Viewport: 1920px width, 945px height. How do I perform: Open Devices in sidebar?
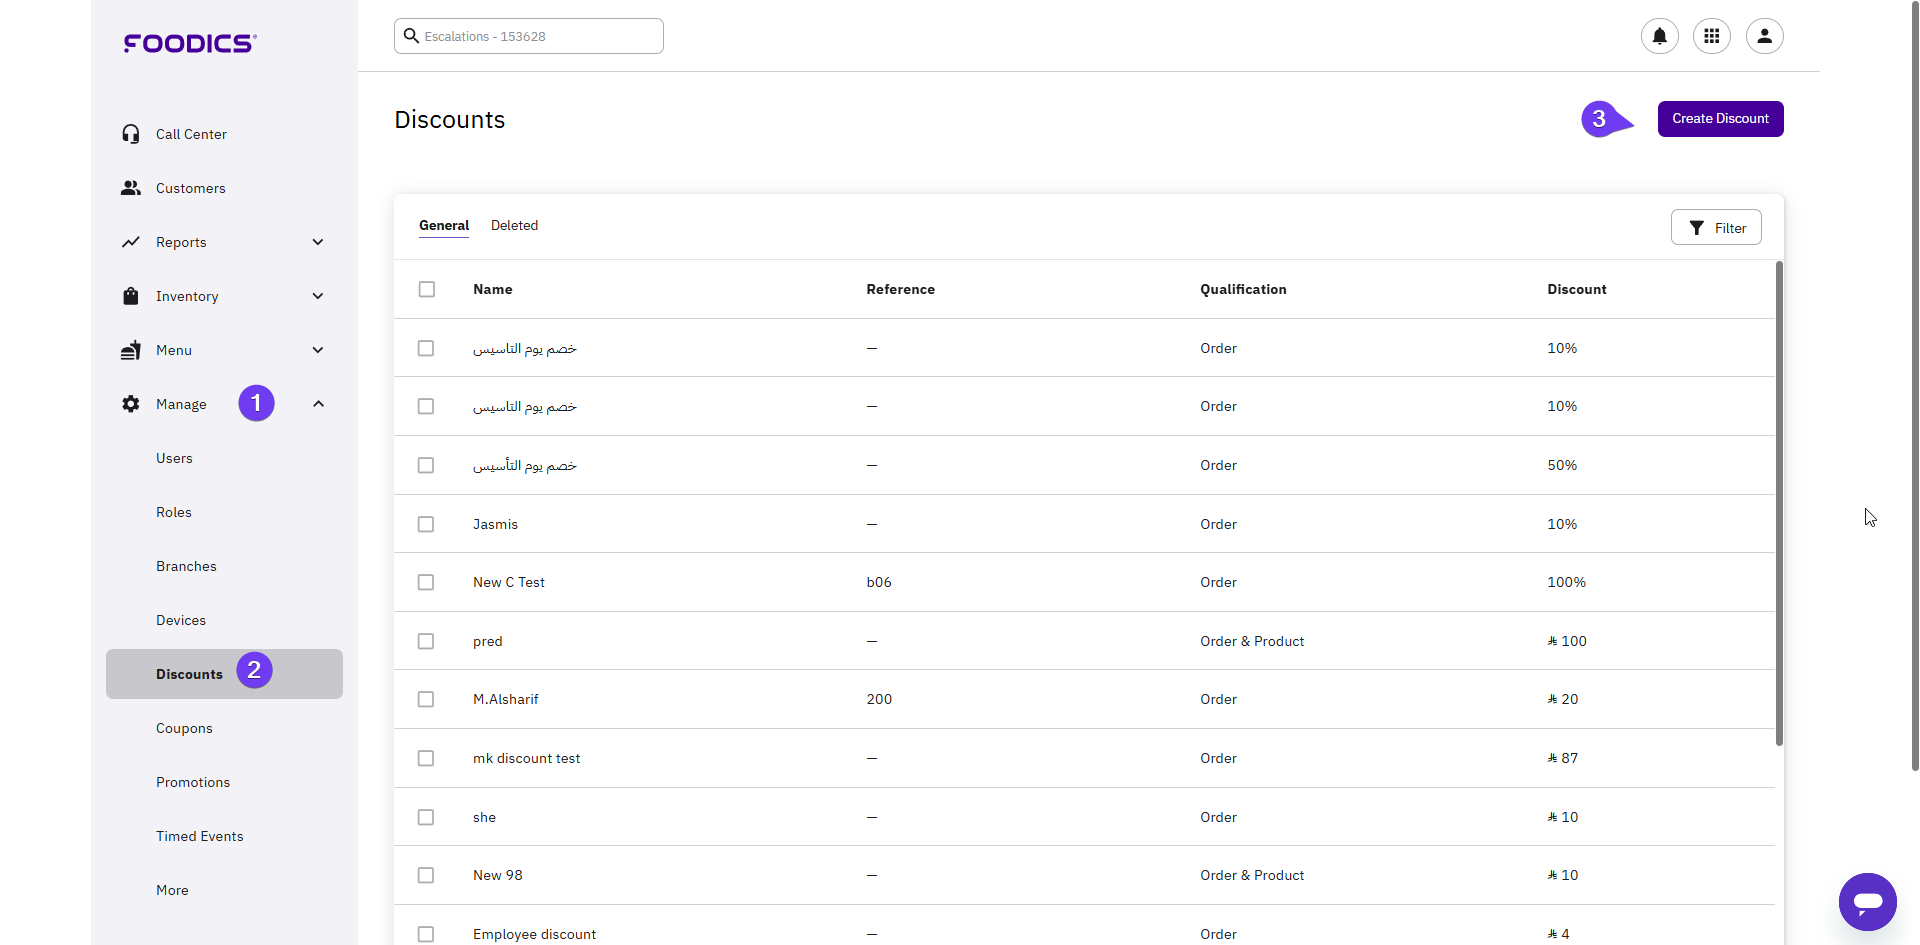[181, 620]
